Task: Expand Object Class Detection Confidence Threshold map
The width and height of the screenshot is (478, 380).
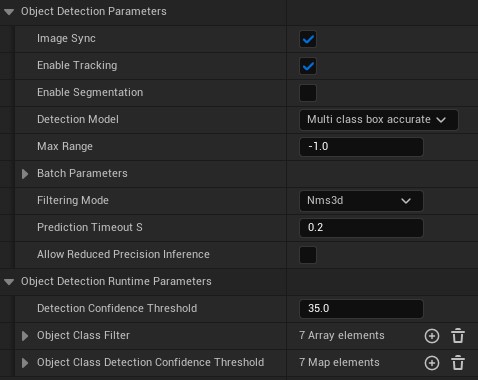Action: pos(25,363)
